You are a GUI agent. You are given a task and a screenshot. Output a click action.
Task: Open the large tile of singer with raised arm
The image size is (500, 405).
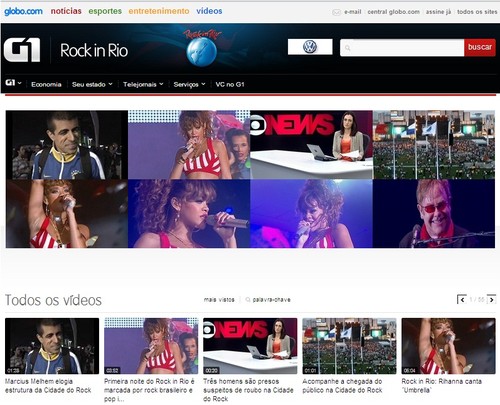coord(67,214)
